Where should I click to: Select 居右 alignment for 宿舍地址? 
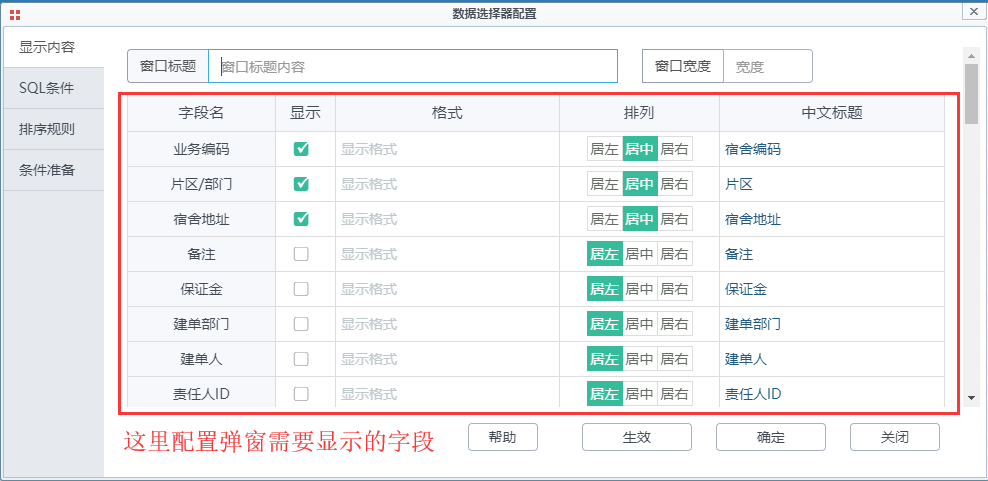[674, 219]
